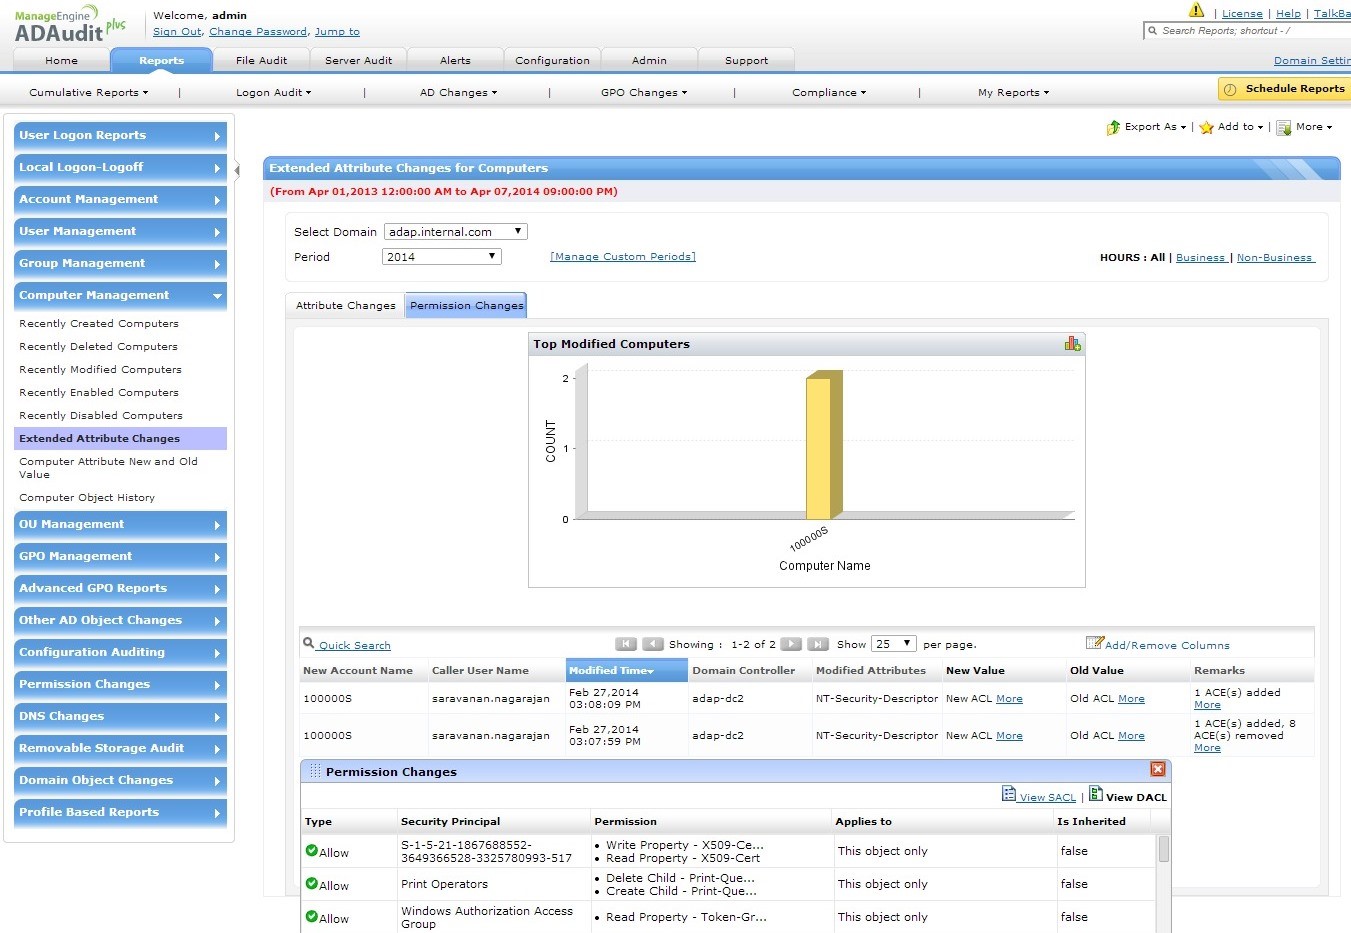The height and width of the screenshot is (933, 1351).
Task: Close the Permission Changes panel
Action: tap(1157, 770)
